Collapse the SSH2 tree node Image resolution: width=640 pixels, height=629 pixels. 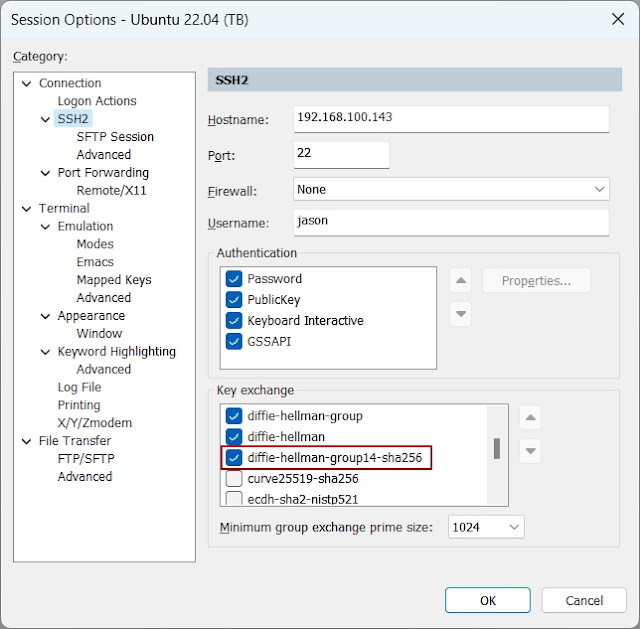coord(45,119)
